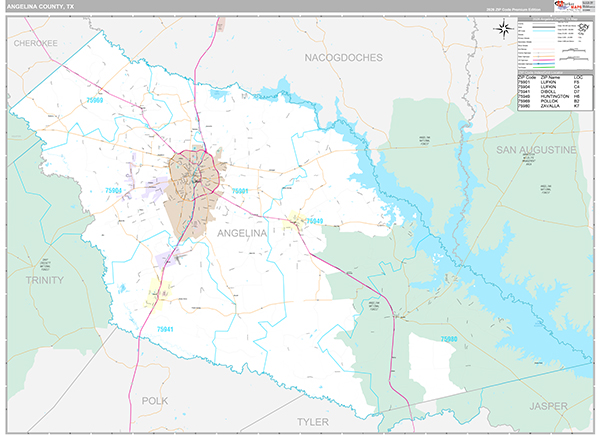Viewport: 600px width, 435px height.
Task: Click the green line swatch in the legend
Action: [x=544, y=67]
